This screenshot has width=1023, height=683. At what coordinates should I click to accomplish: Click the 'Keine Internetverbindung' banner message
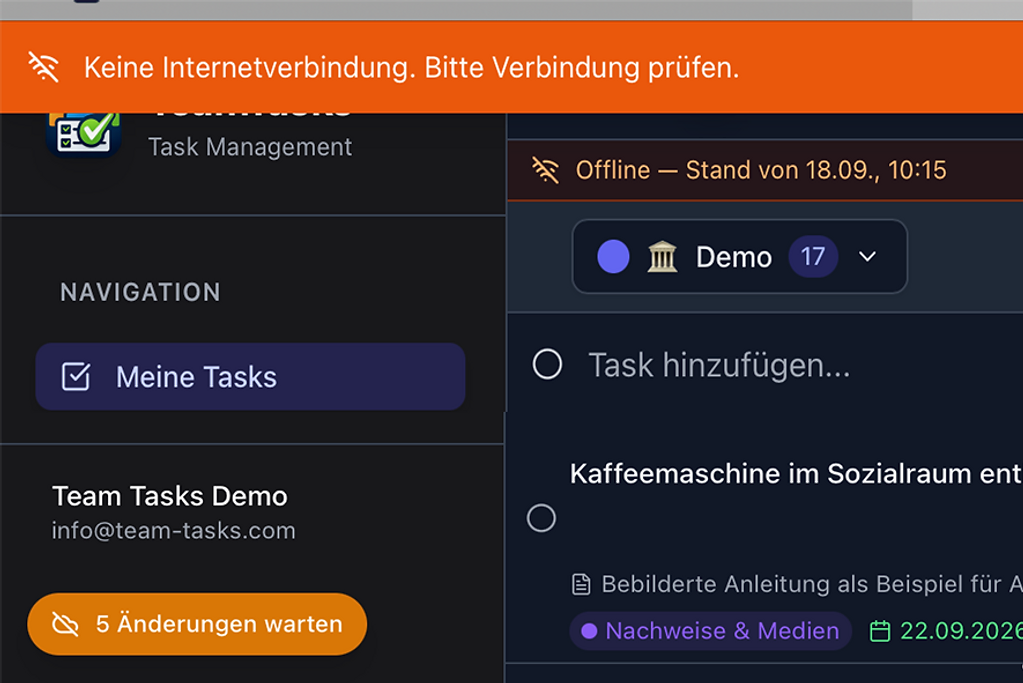click(x=412, y=68)
